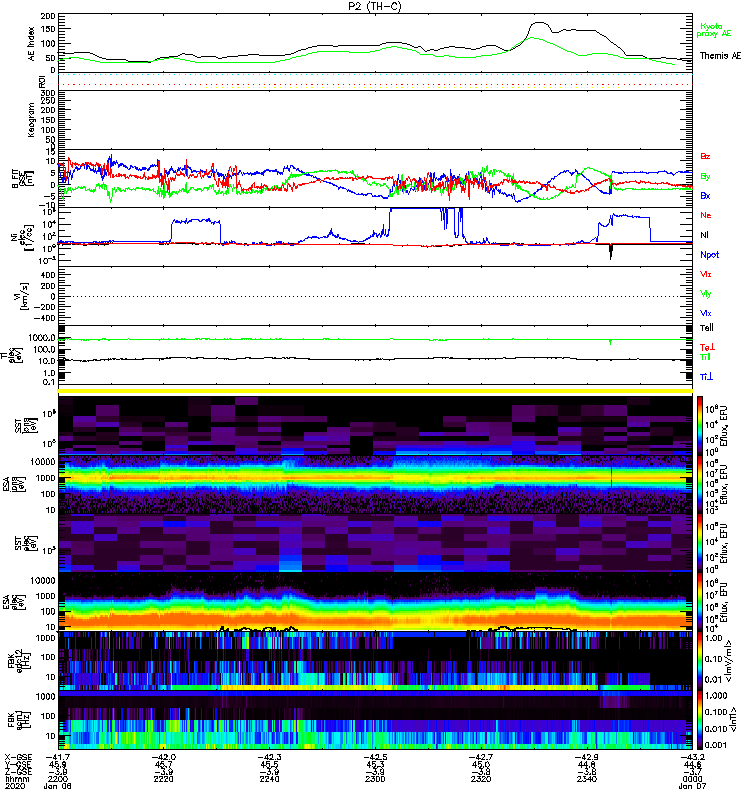Screen dimensions: 750x800
Task: Click the red dotted row in the ROI panel
Action: coord(376,85)
